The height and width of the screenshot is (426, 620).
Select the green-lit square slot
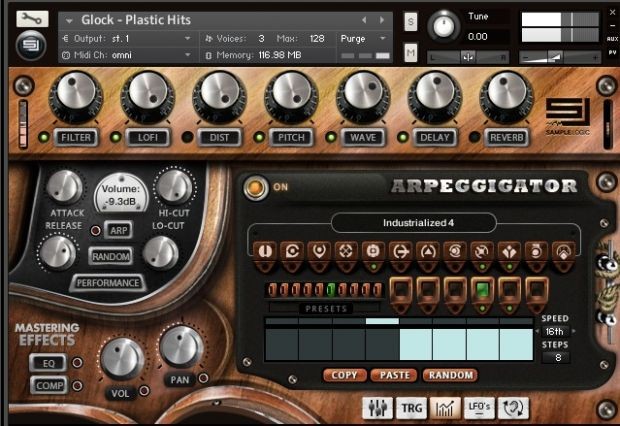(482, 290)
